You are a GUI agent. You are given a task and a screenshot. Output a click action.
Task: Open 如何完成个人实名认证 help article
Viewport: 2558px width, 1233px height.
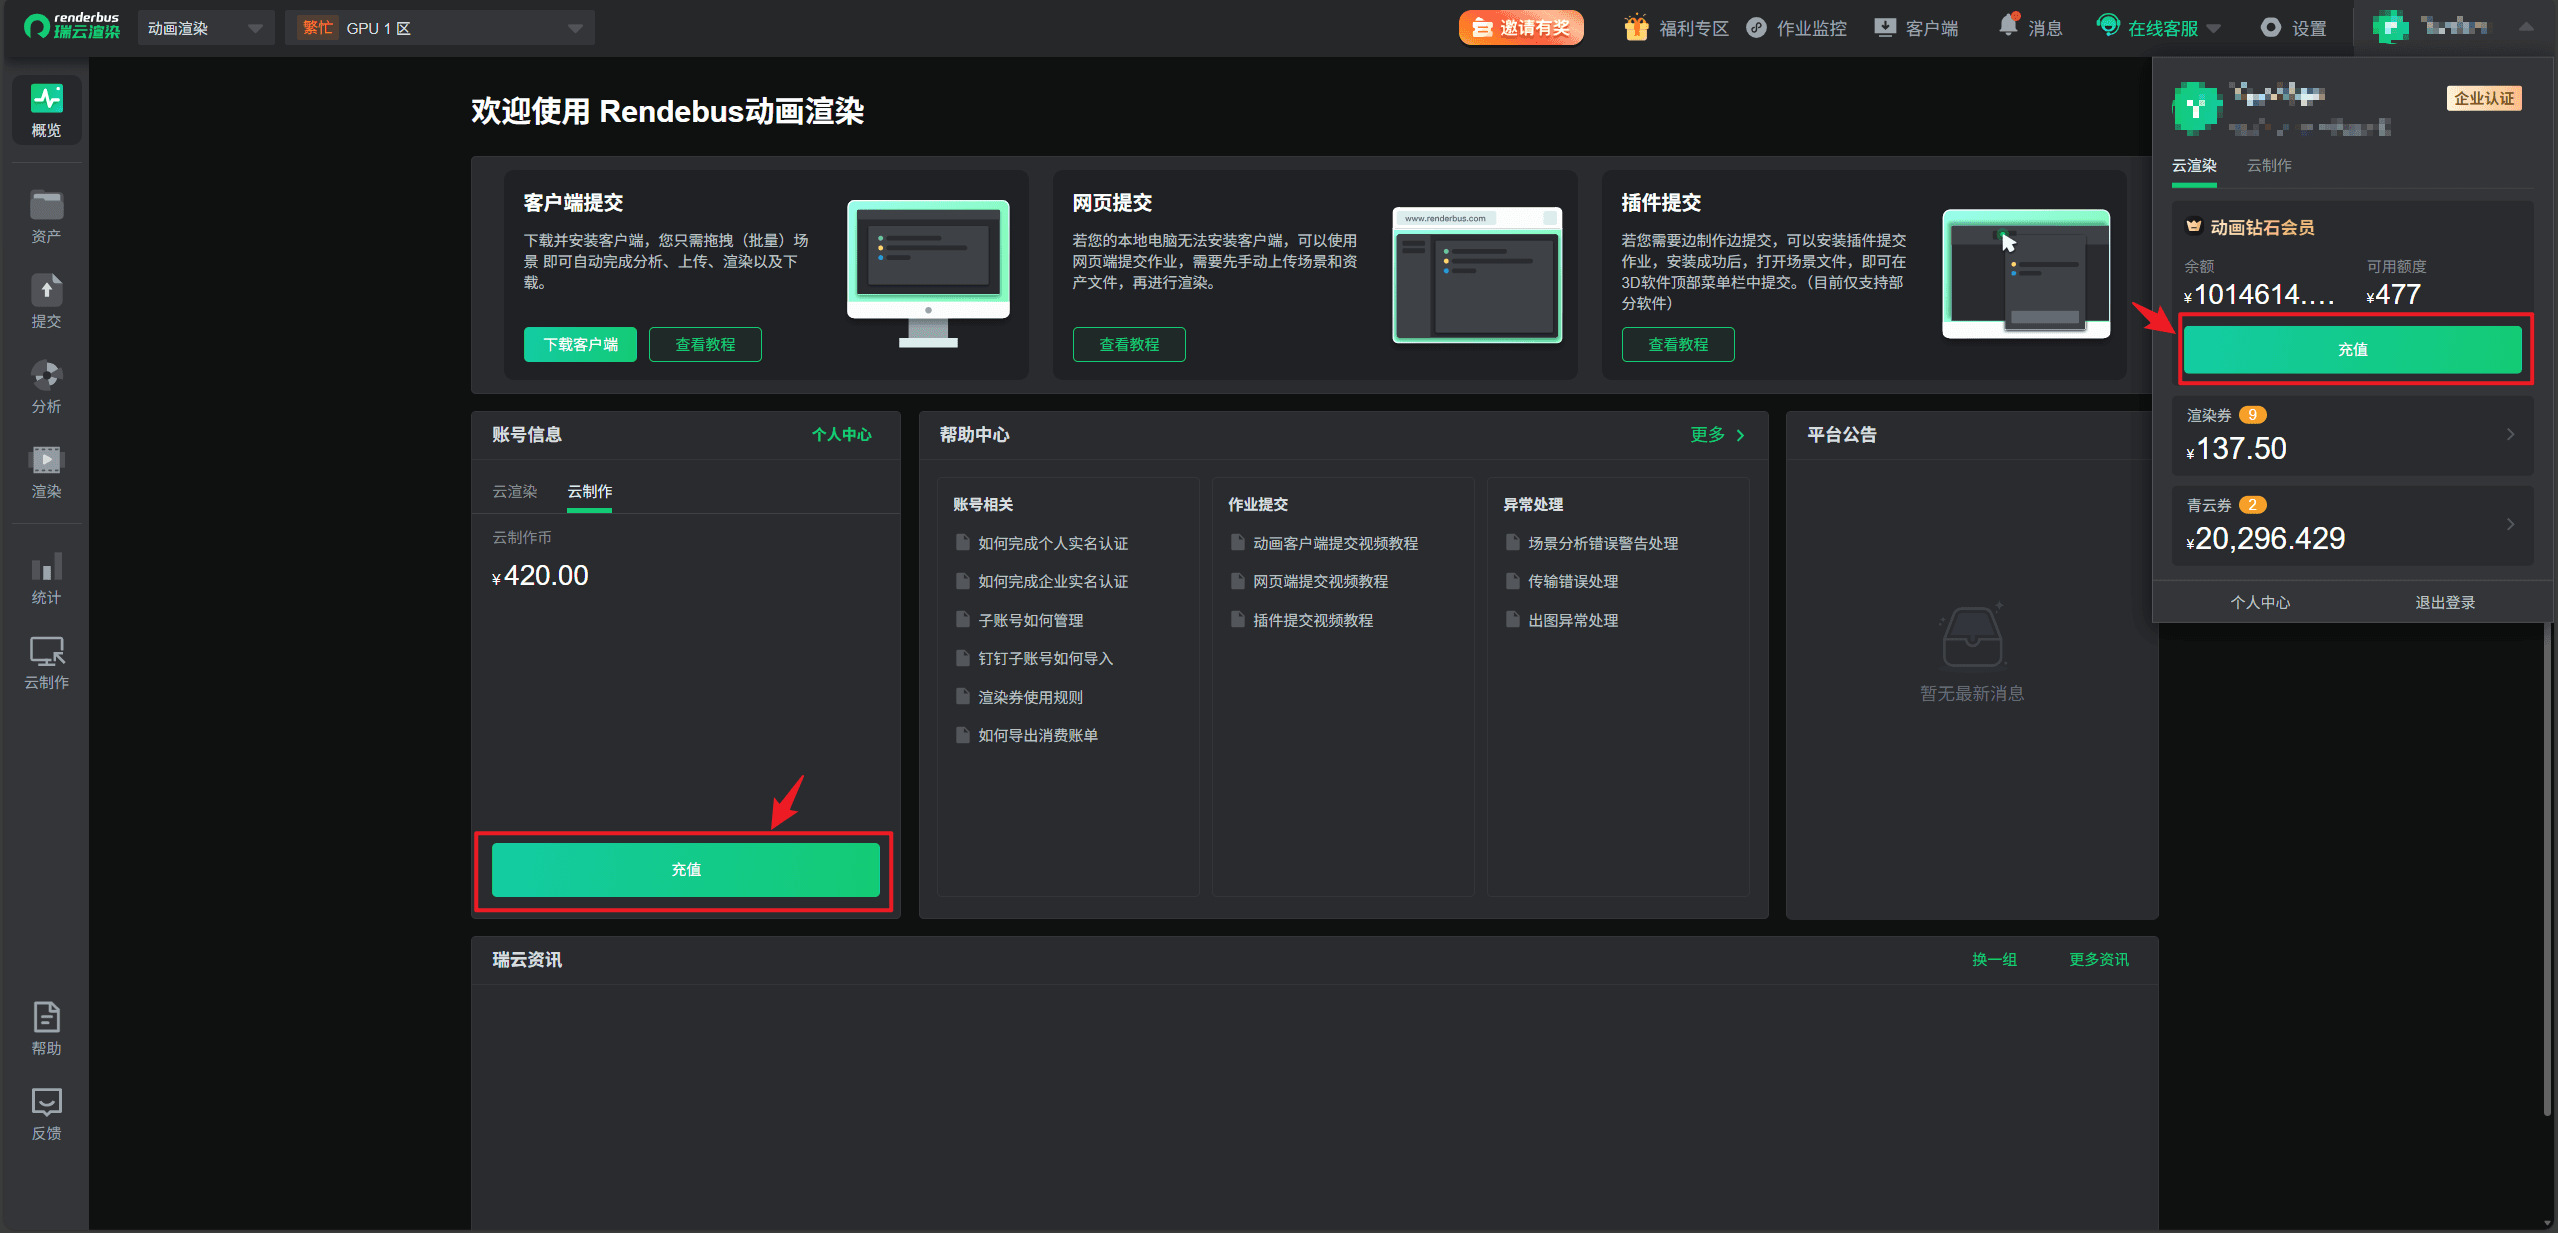[x=1052, y=543]
